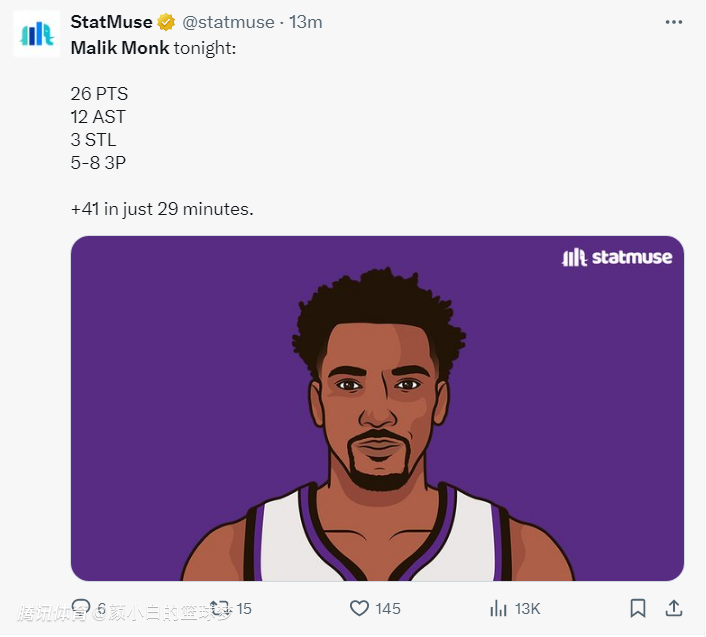Click the statmuse logo inside the image
The width and height of the screenshot is (706, 637).
[617, 257]
